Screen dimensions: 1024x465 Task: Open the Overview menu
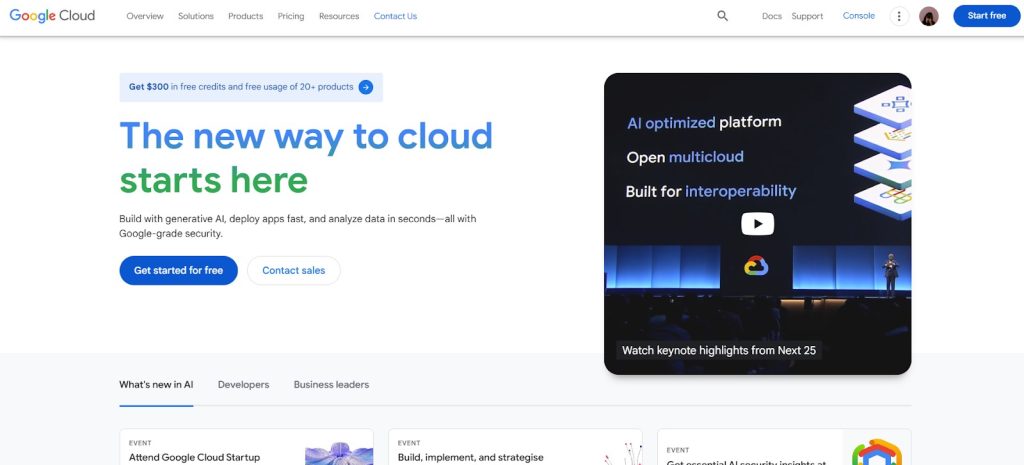click(145, 16)
